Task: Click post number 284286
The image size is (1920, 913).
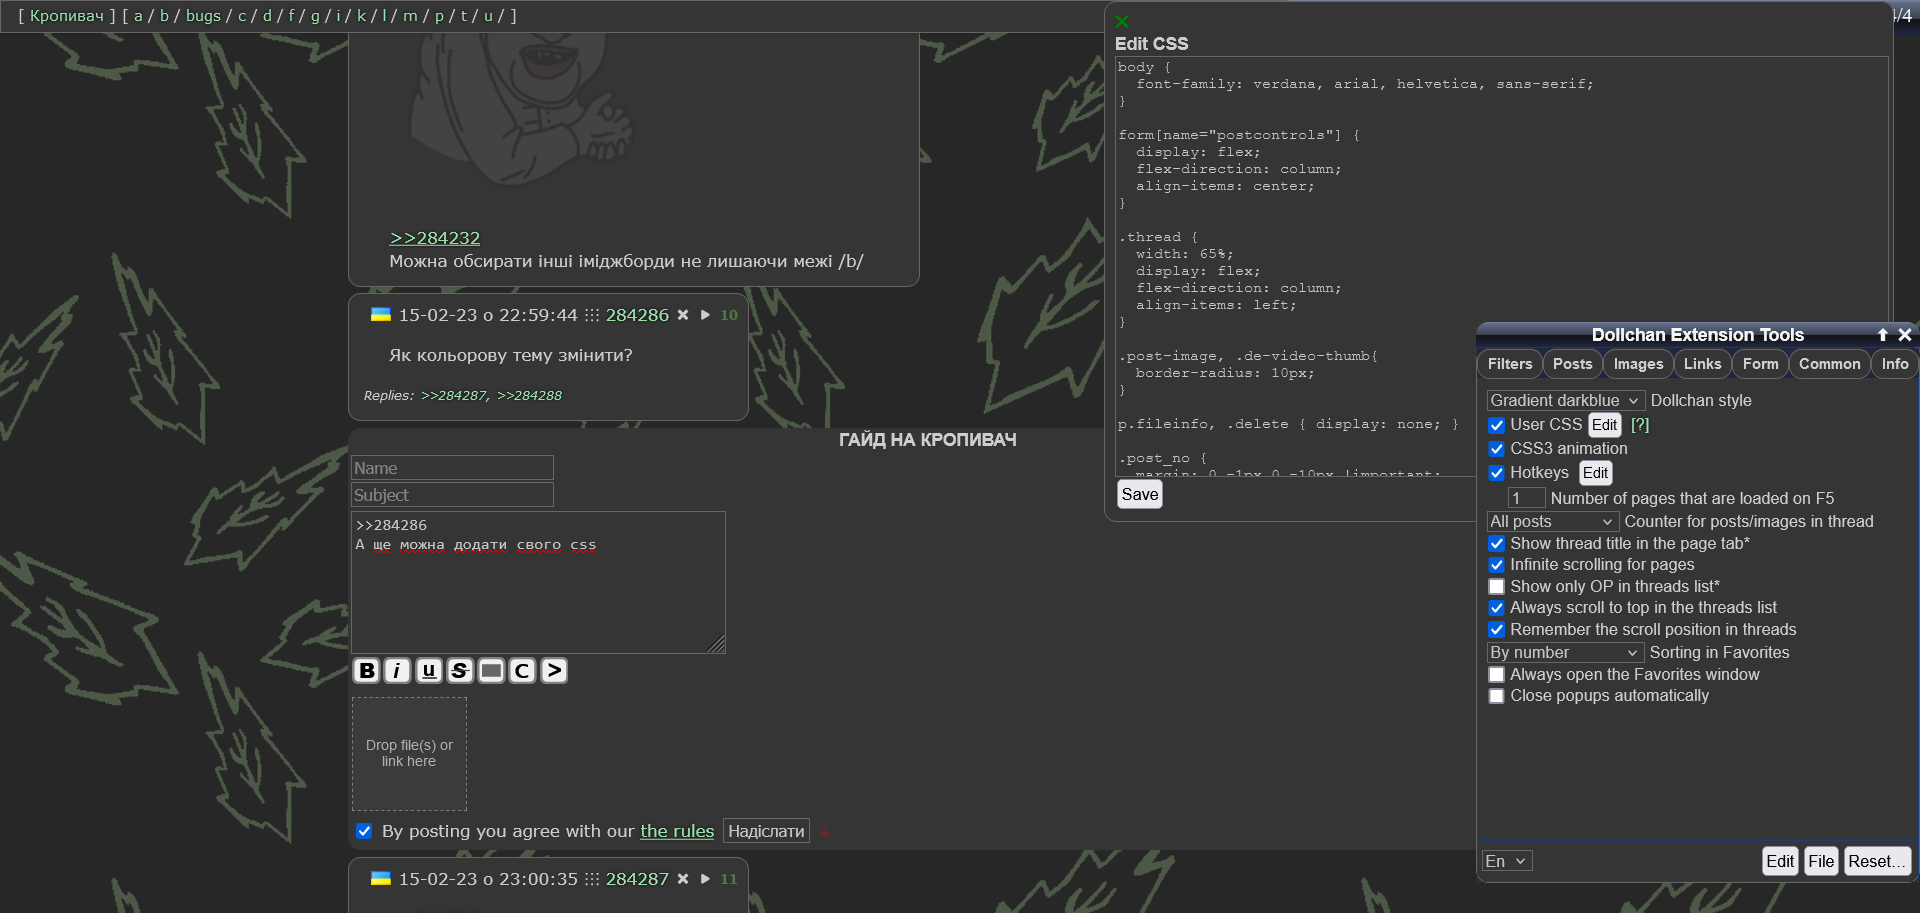Action: click(637, 315)
